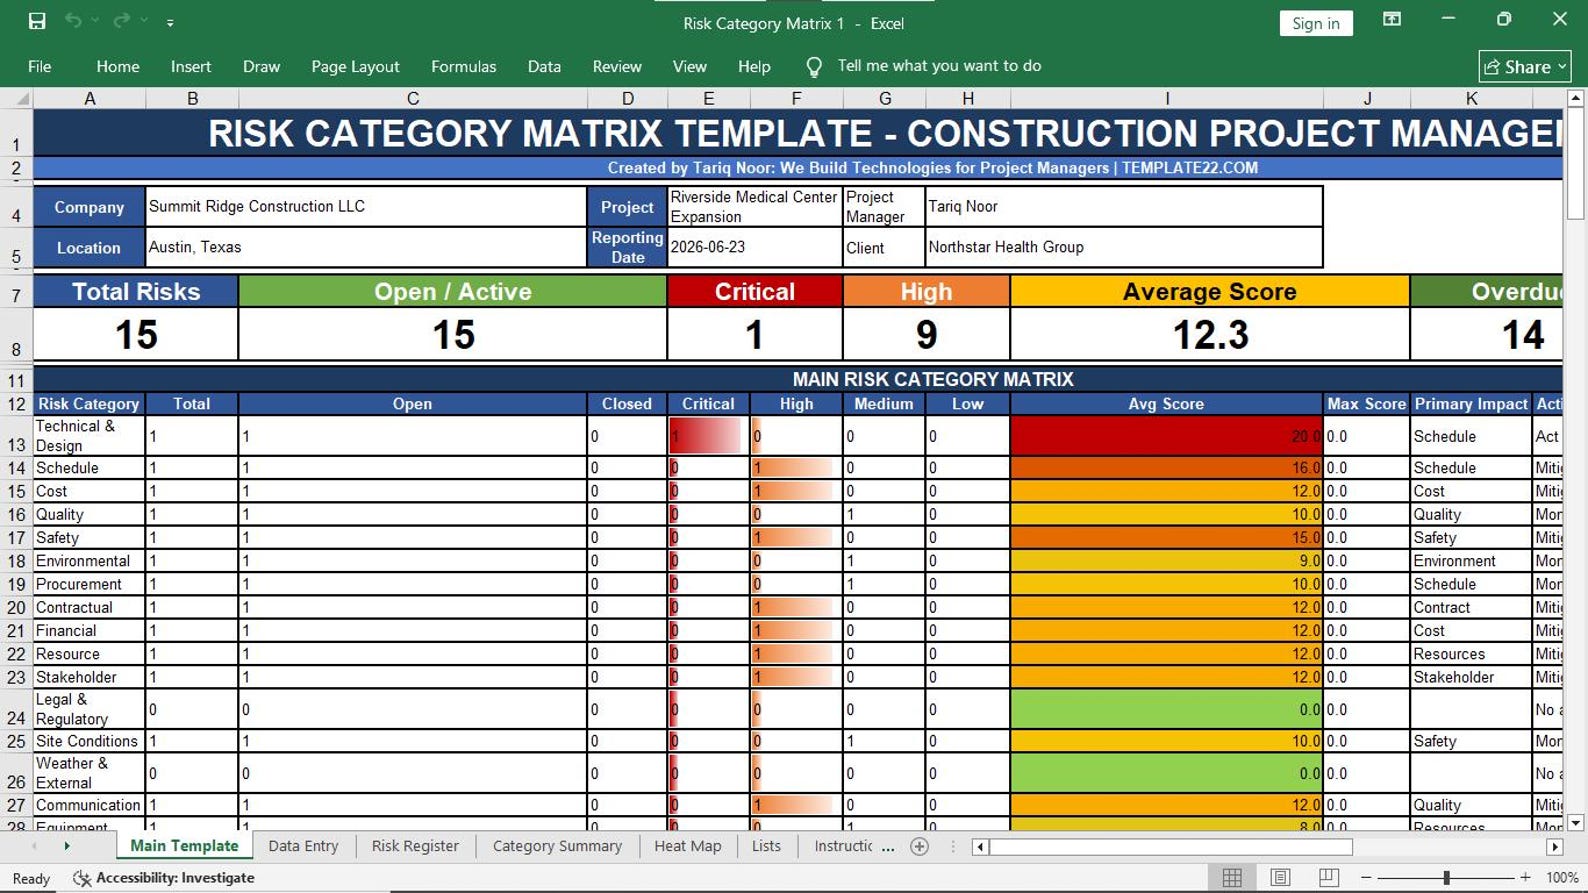
Task: Open the Help ribbon tab
Action: (754, 66)
